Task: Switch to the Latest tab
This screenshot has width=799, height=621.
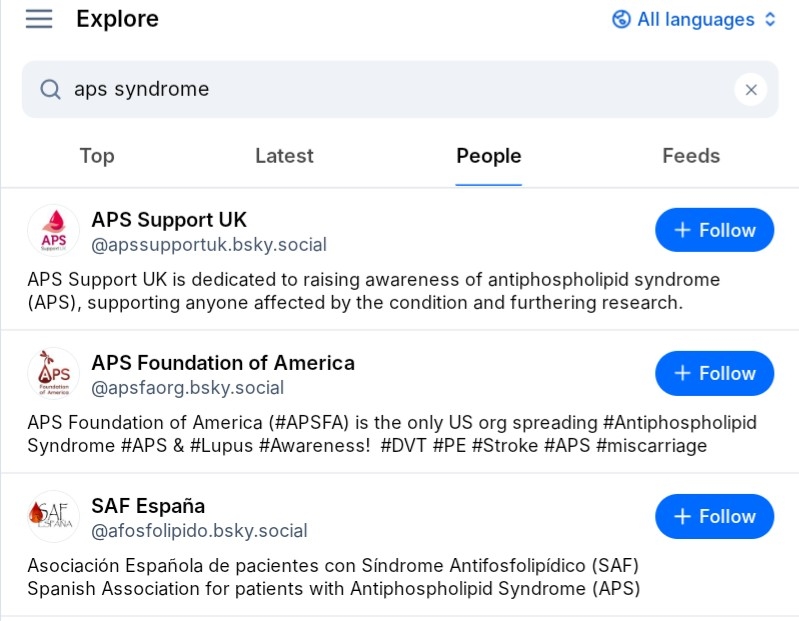Action: click(x=284, y=156)
